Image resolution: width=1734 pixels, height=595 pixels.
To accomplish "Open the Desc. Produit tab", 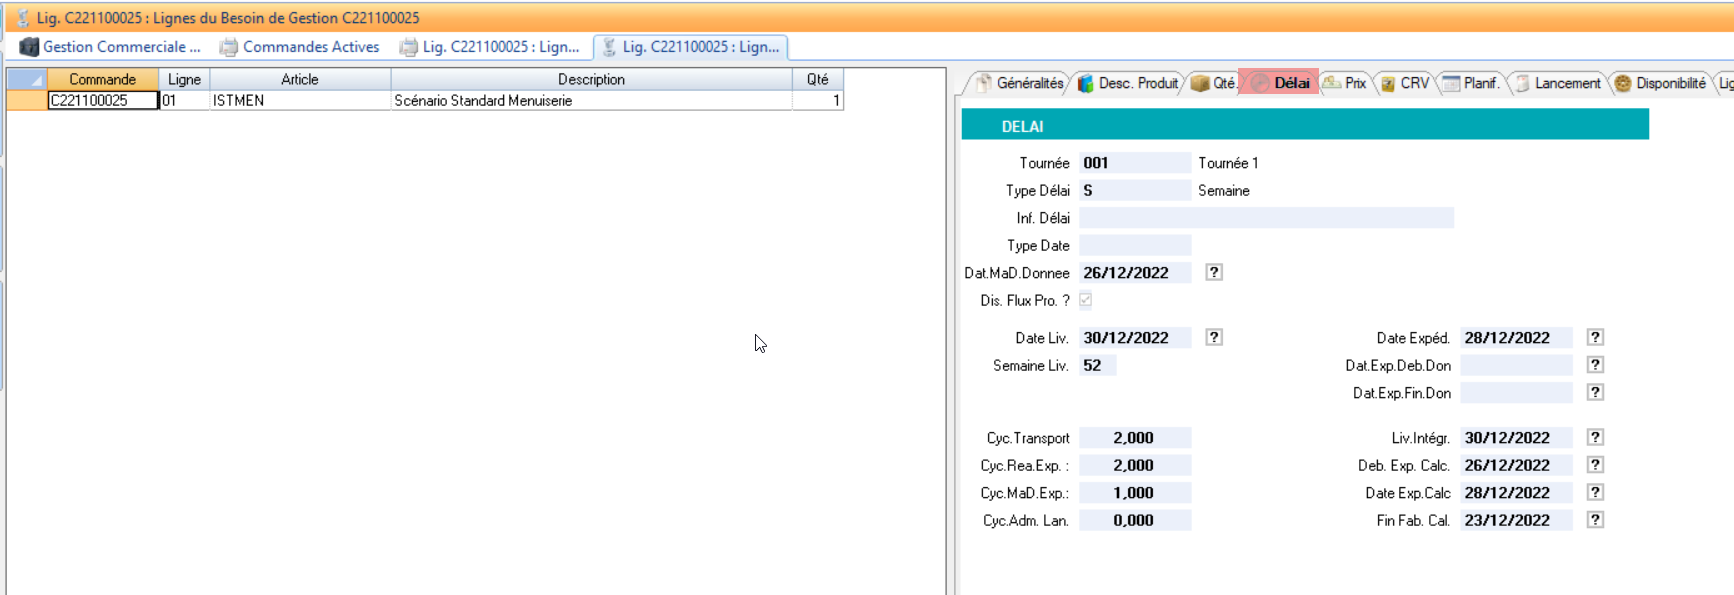I will click(1130, 83).
